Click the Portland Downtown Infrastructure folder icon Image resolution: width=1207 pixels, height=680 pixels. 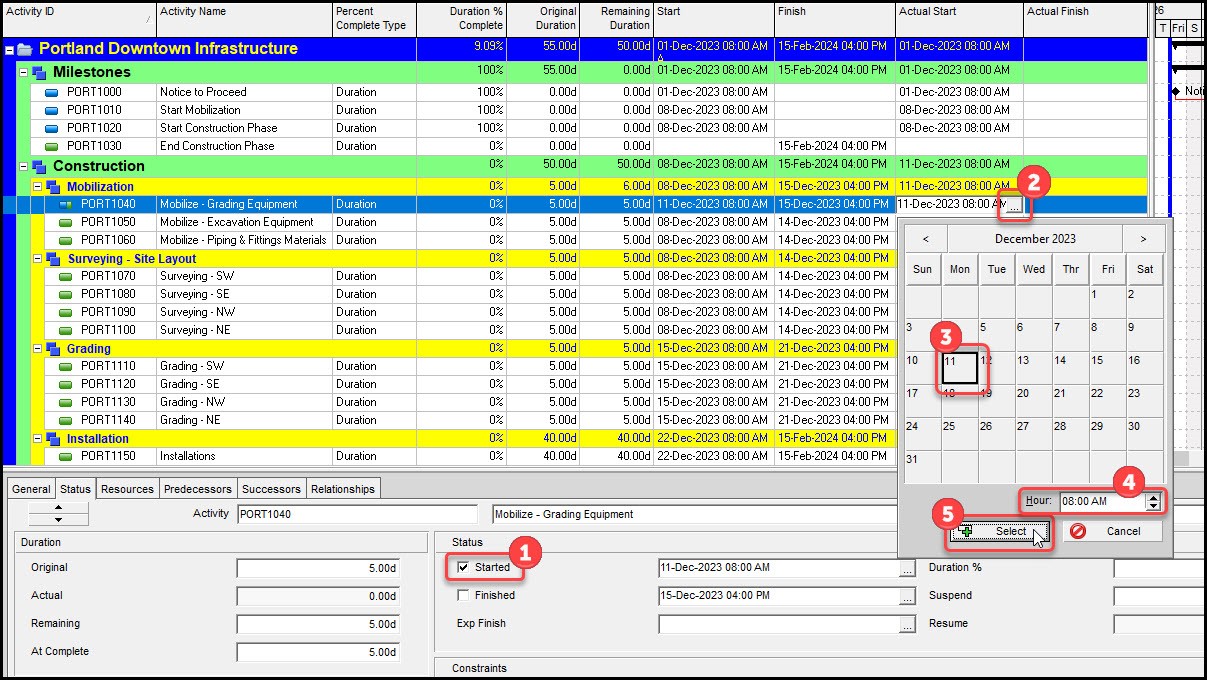click(25, 49)
